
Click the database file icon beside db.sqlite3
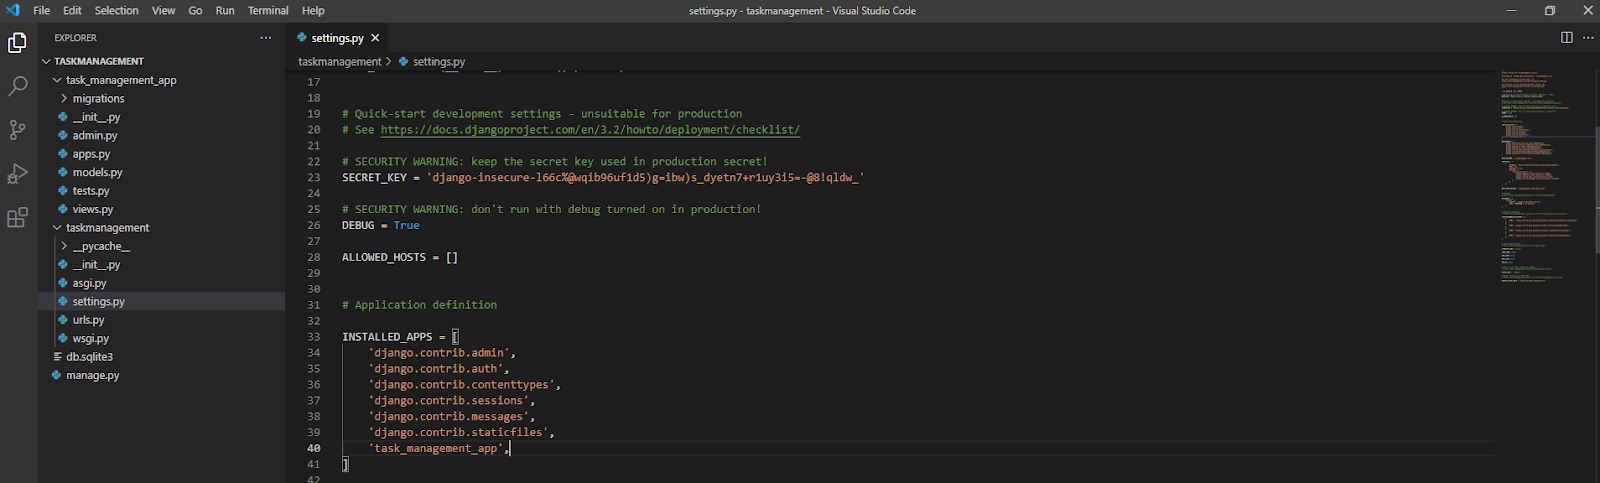click(57, 357)
